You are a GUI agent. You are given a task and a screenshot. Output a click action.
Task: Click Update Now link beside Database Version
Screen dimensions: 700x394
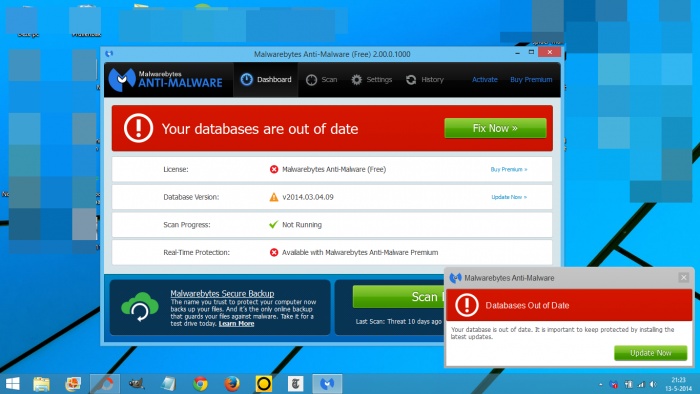509,197
